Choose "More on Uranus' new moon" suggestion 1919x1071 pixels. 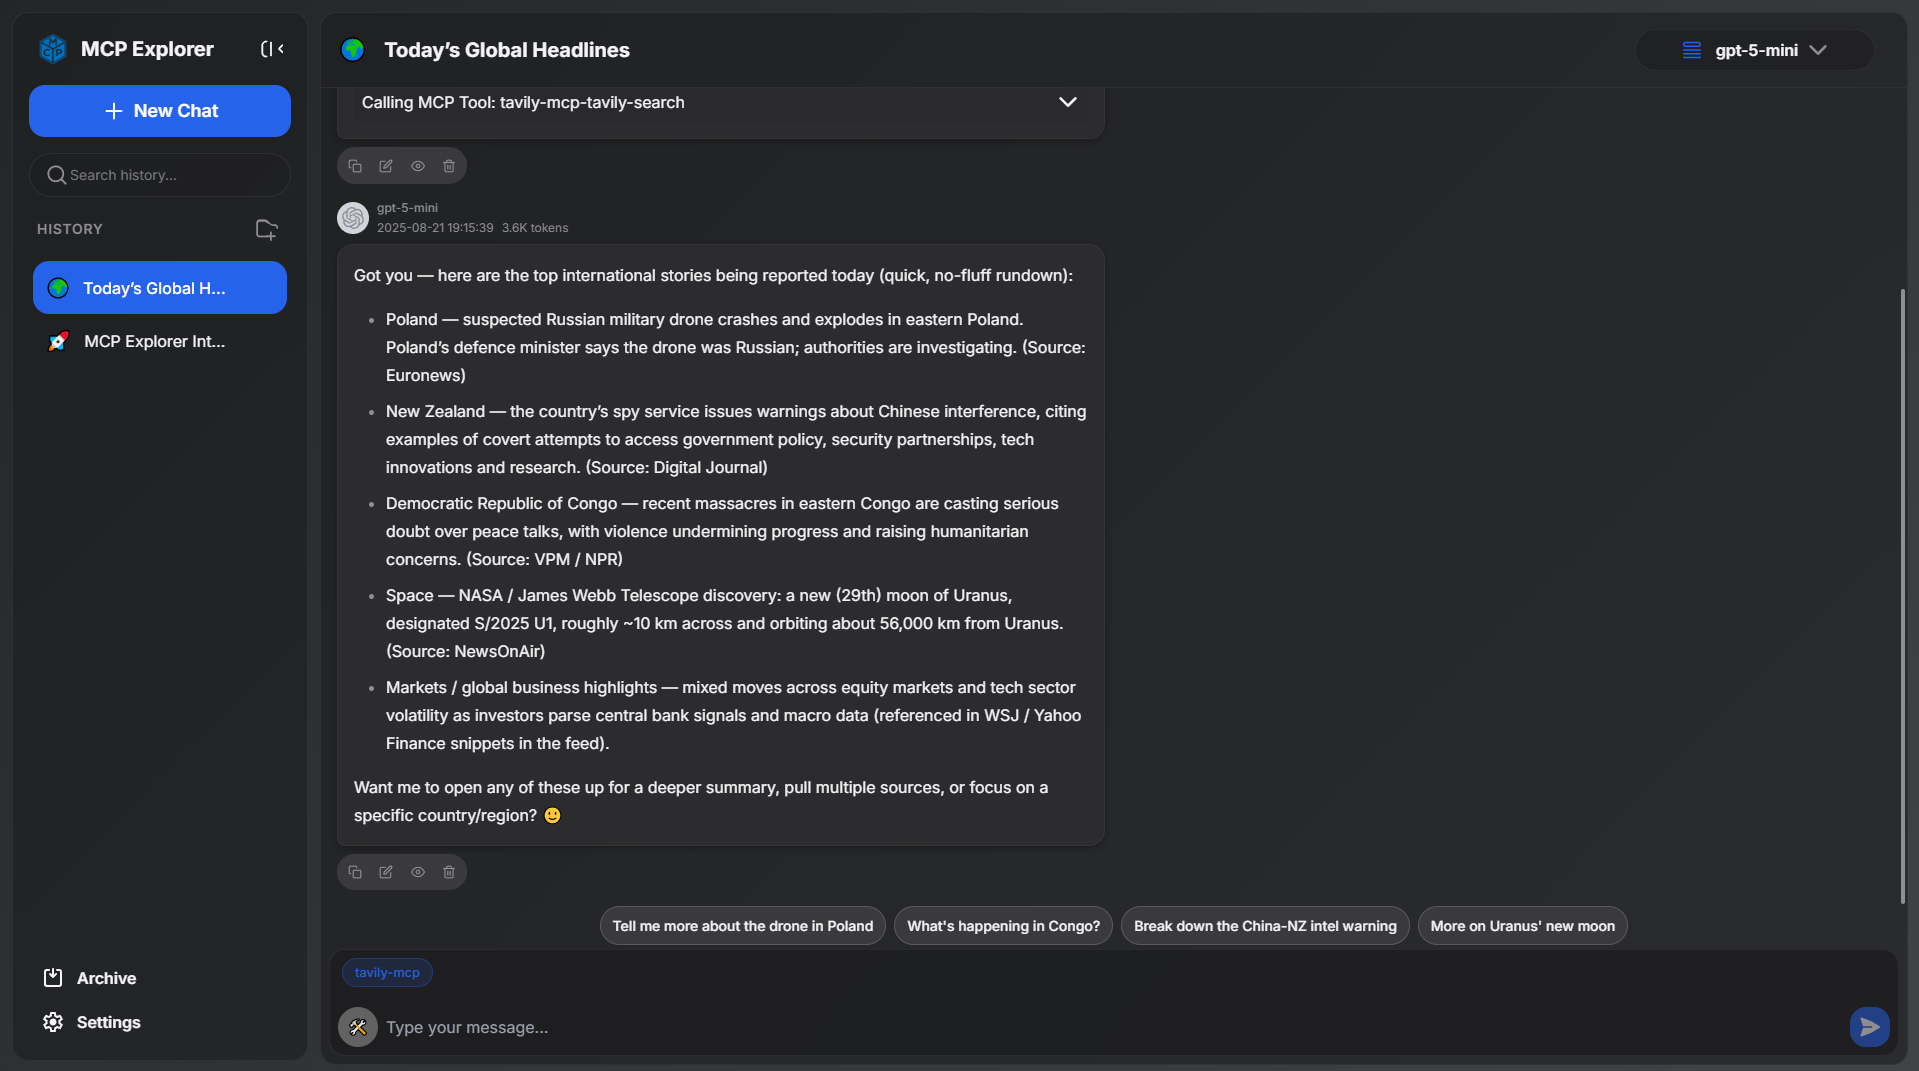pos(1522,926)
